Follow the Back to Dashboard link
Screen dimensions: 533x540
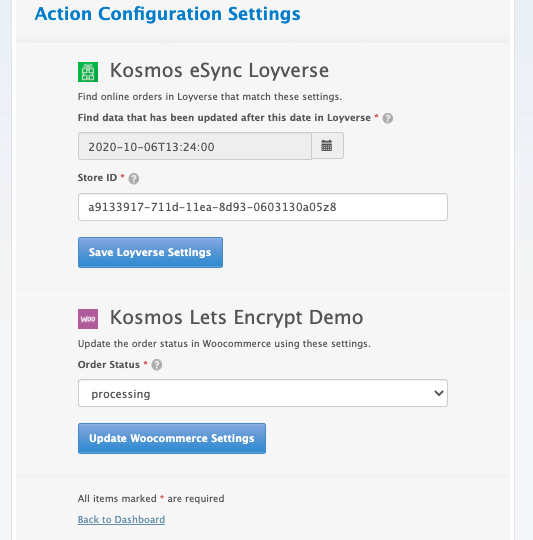(x=121, y=519)
